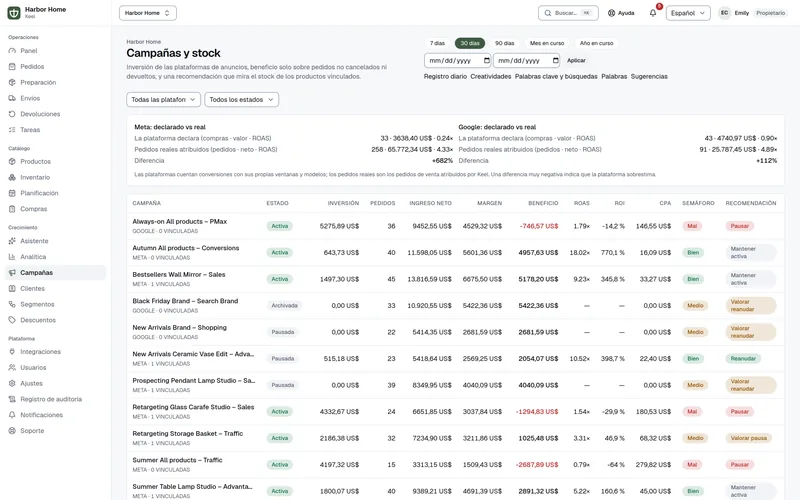The image size is (800, 500).
Task: Switch to Registro diario tab
Action: coord(445,77)
